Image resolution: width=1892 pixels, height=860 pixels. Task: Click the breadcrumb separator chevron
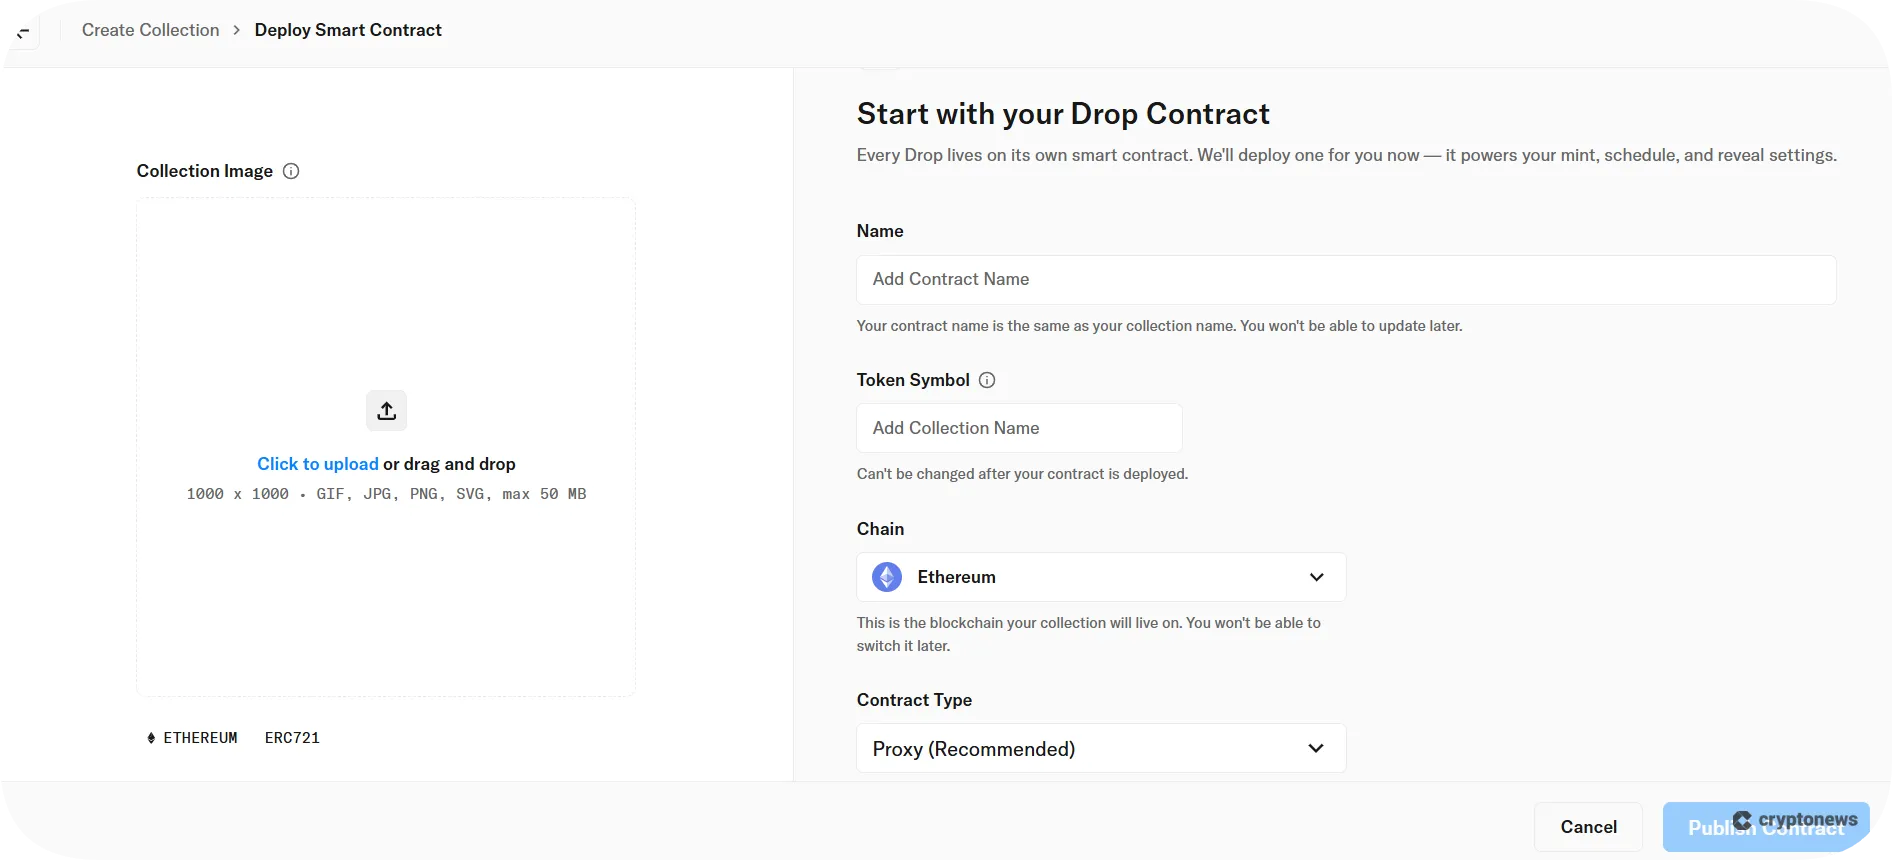pyautogui.click(x=237, y=30)
